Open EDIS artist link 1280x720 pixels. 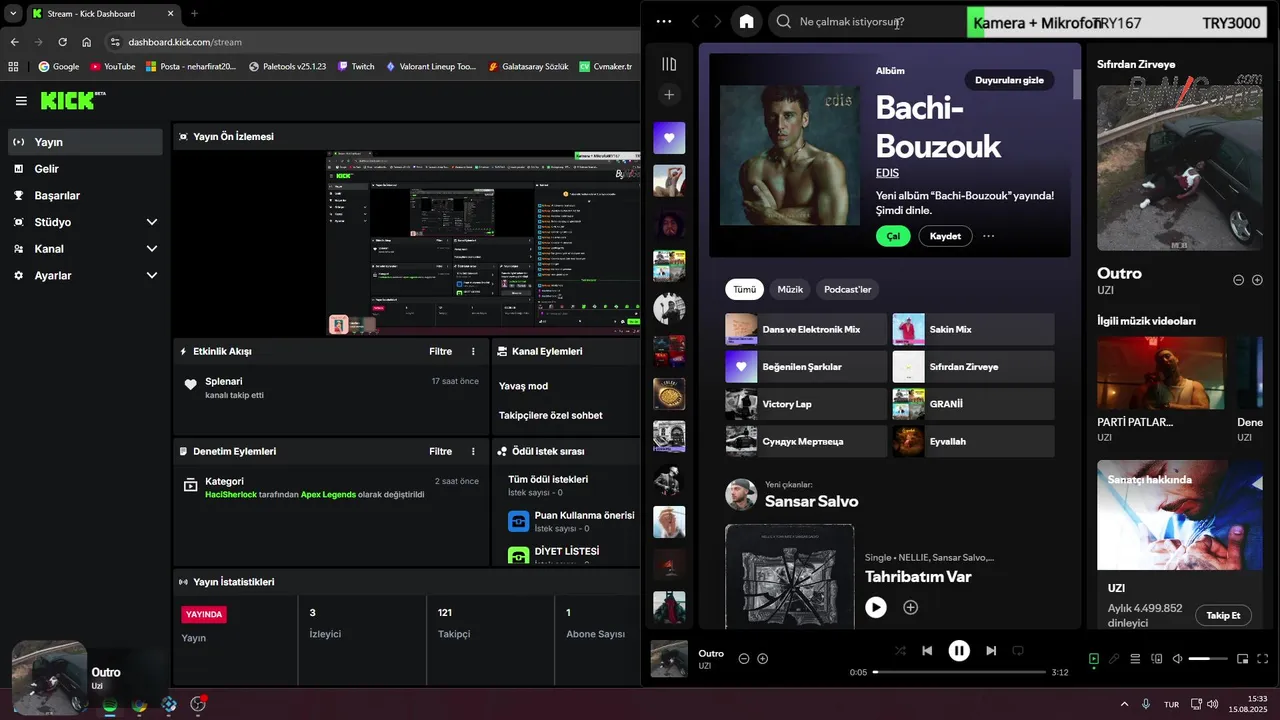887,173
